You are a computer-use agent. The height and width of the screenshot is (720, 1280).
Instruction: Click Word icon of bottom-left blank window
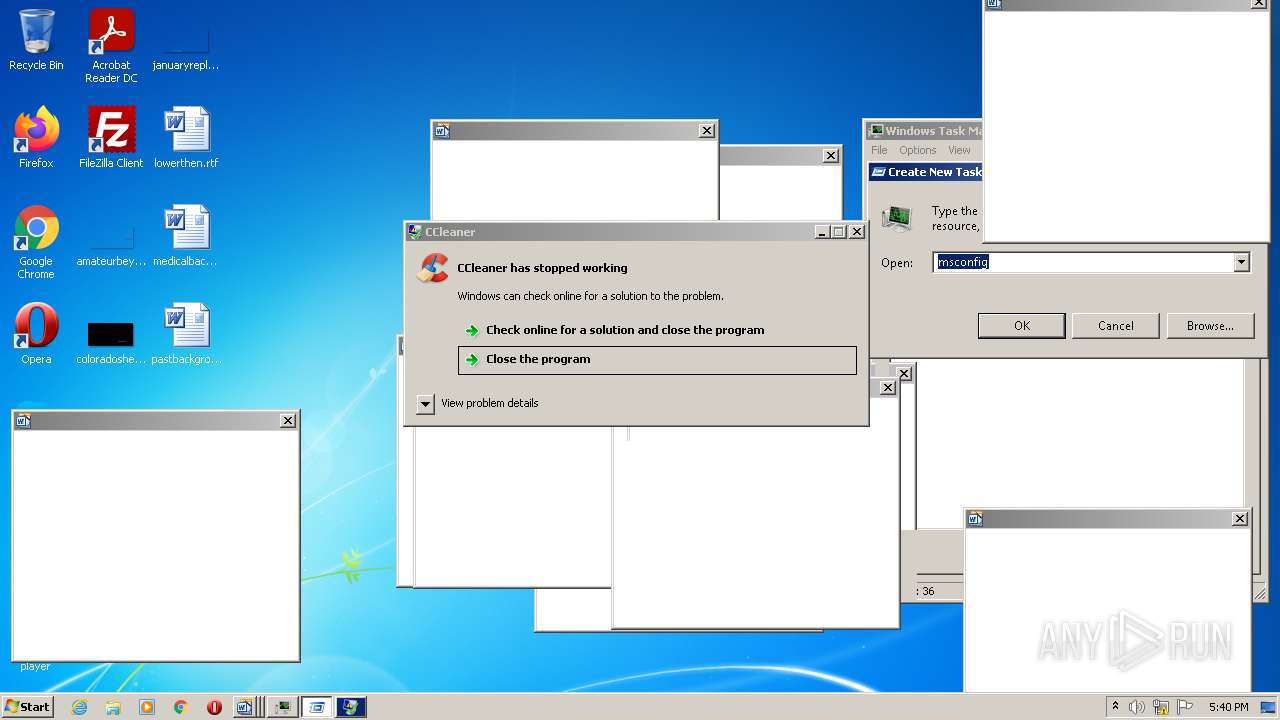coord(23,421)
